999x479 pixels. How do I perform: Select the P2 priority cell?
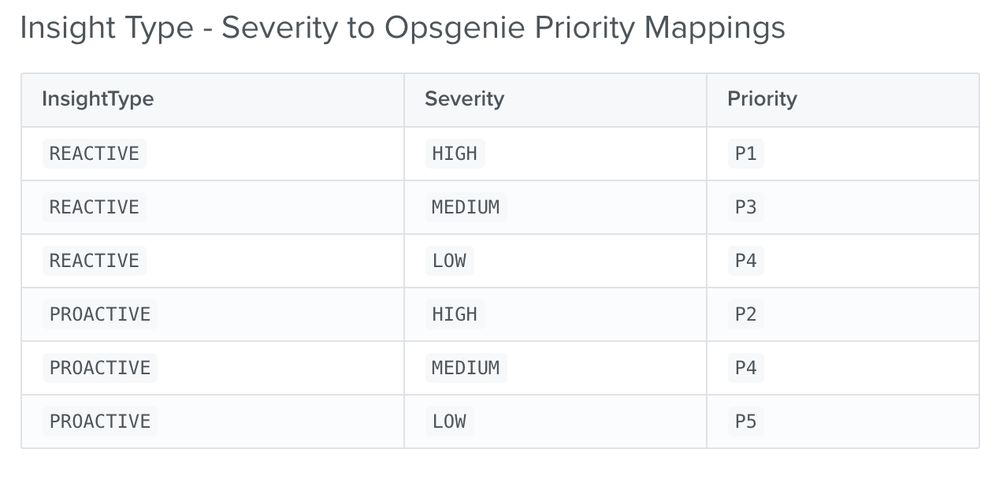point(745,315)
